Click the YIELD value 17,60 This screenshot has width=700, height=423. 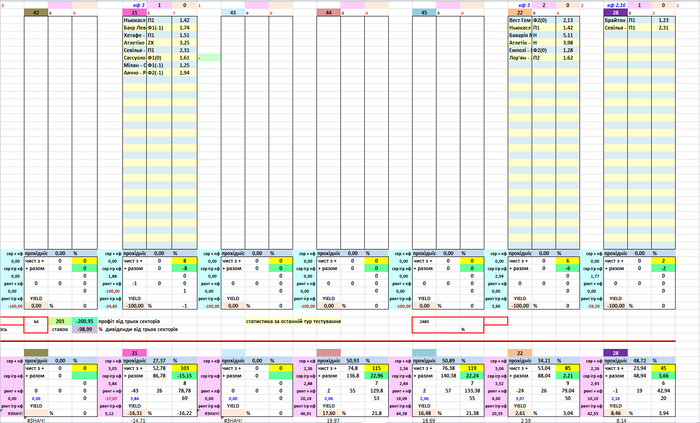(x=329, y=413)
